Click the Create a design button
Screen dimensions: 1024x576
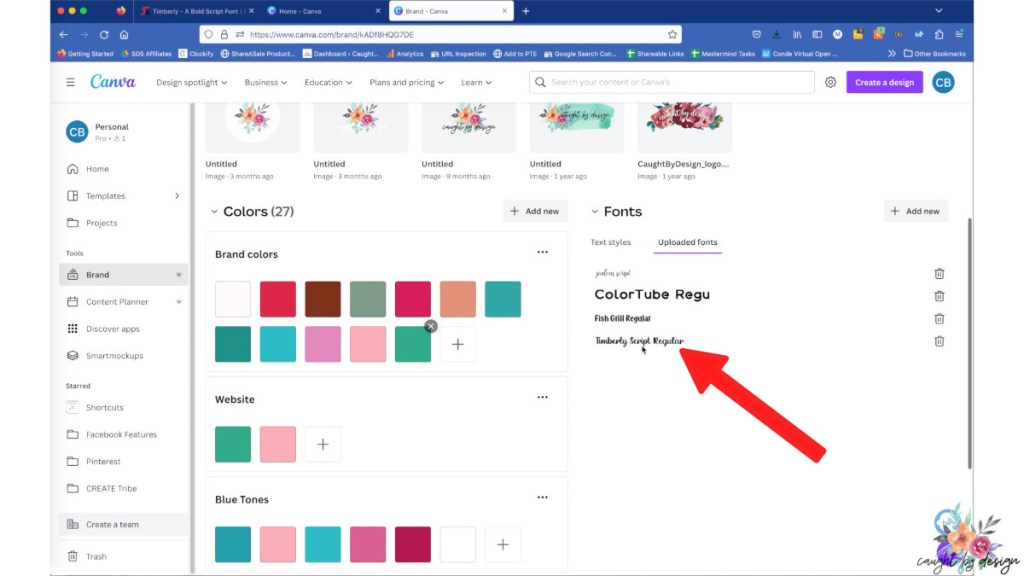pos(884,82)
